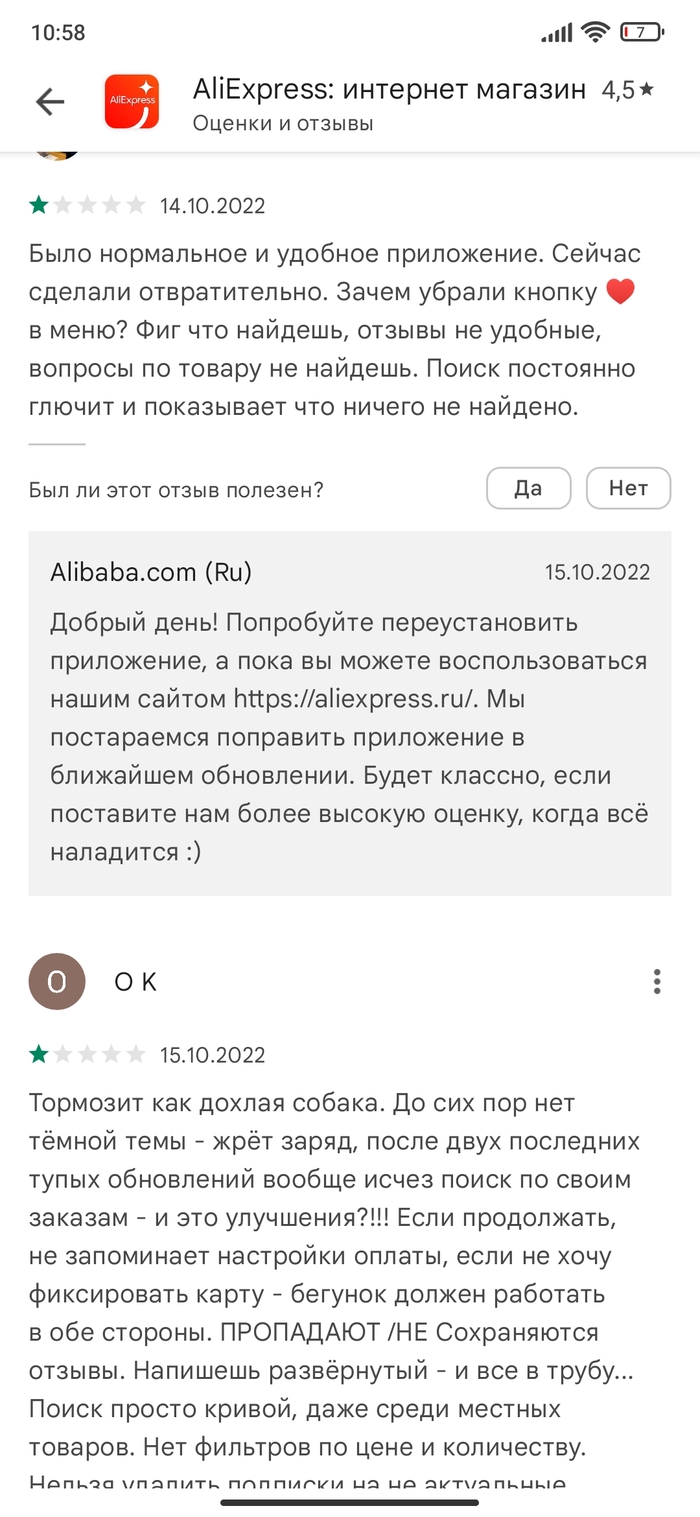Image resolution: width=700 pixels, height=1517 pixels.
Task: Tap the AliExpress: интернет магазин title
Action: 389,89
